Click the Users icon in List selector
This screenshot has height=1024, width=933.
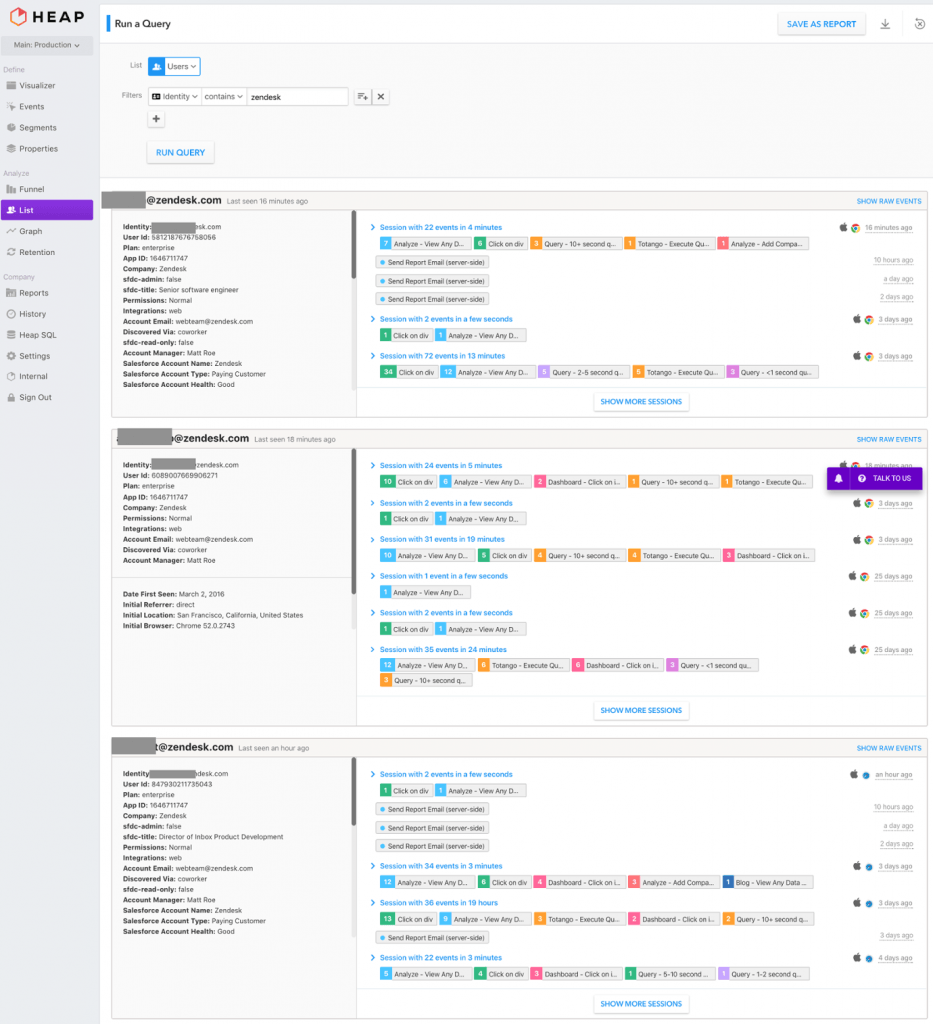pyautogui.click(x=157, y=66)
